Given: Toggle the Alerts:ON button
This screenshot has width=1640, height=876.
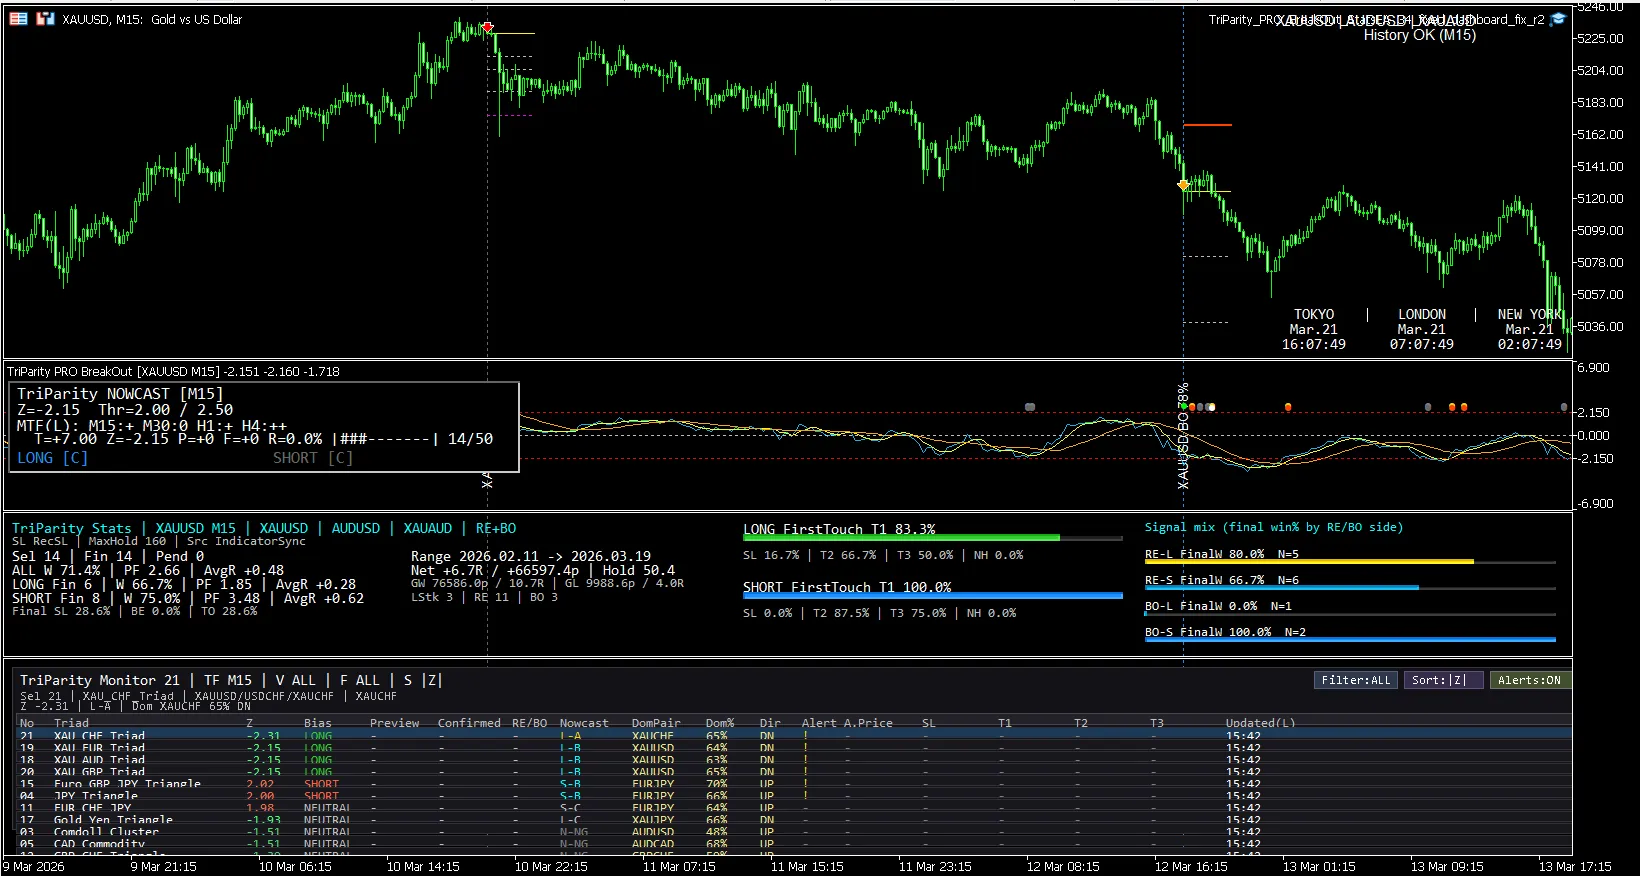Looking at the screenshot, I should click(x=1528, y=680).
